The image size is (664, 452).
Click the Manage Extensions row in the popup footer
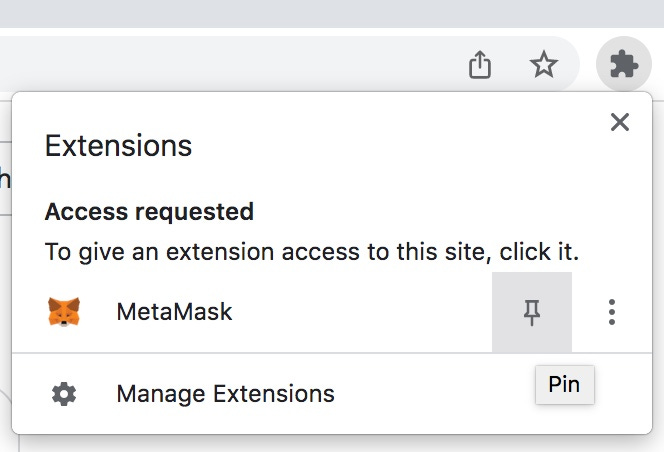pyautogui.click(x=332, y=394)
